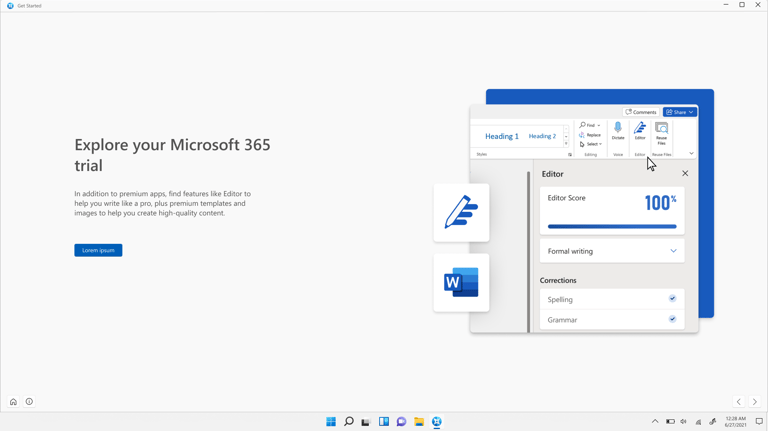
Task: Open the Widgets taskbar icon
Action: (x=384, y=422)
